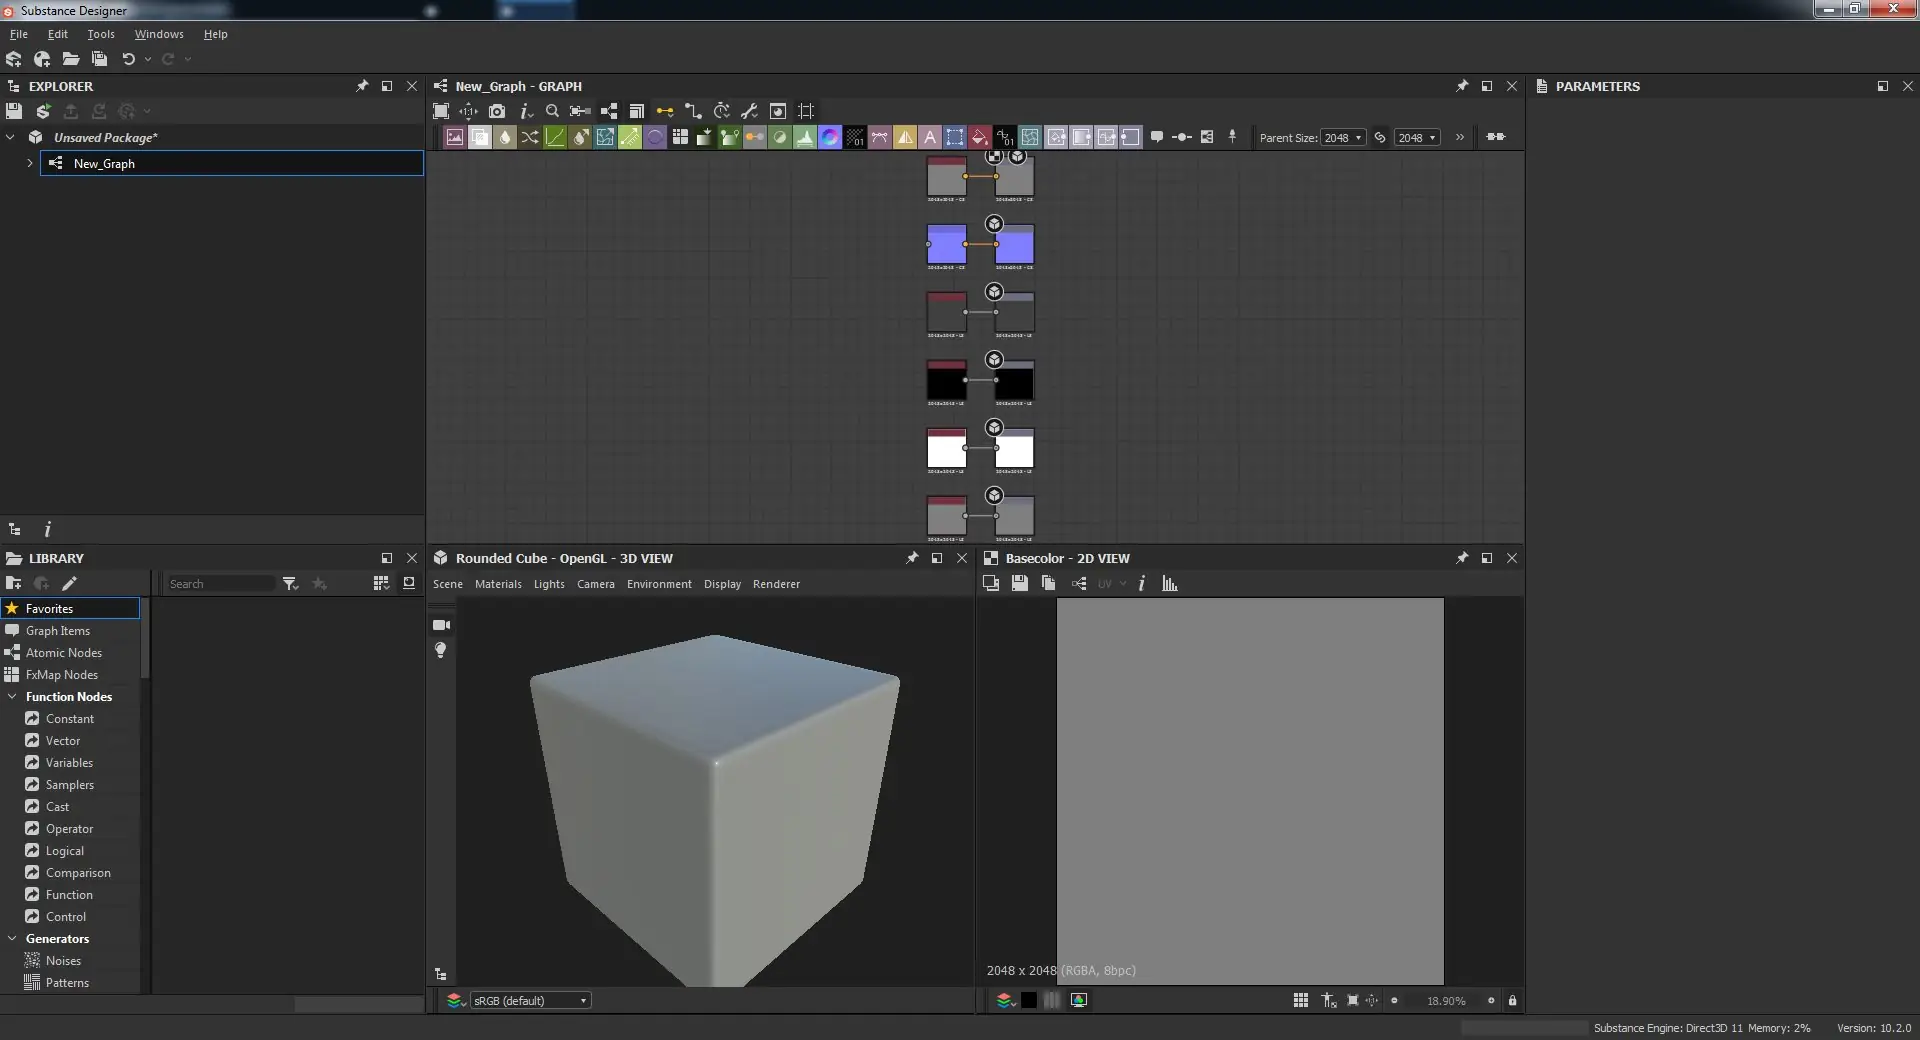Image resolution: width=1920 pixels, height=1040 pixels.
Task: Click the histogram icon in 2D view
Action: [1170, 584]
